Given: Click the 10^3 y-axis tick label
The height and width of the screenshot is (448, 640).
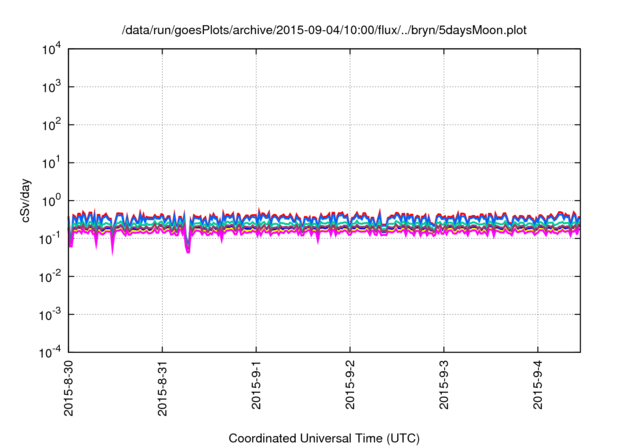Looking at the screenshot, I should (51, 87).
